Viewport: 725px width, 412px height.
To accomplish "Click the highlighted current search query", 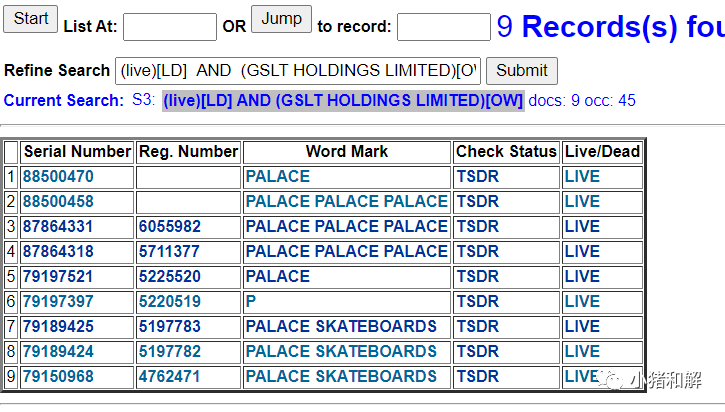I will (343, 101).
